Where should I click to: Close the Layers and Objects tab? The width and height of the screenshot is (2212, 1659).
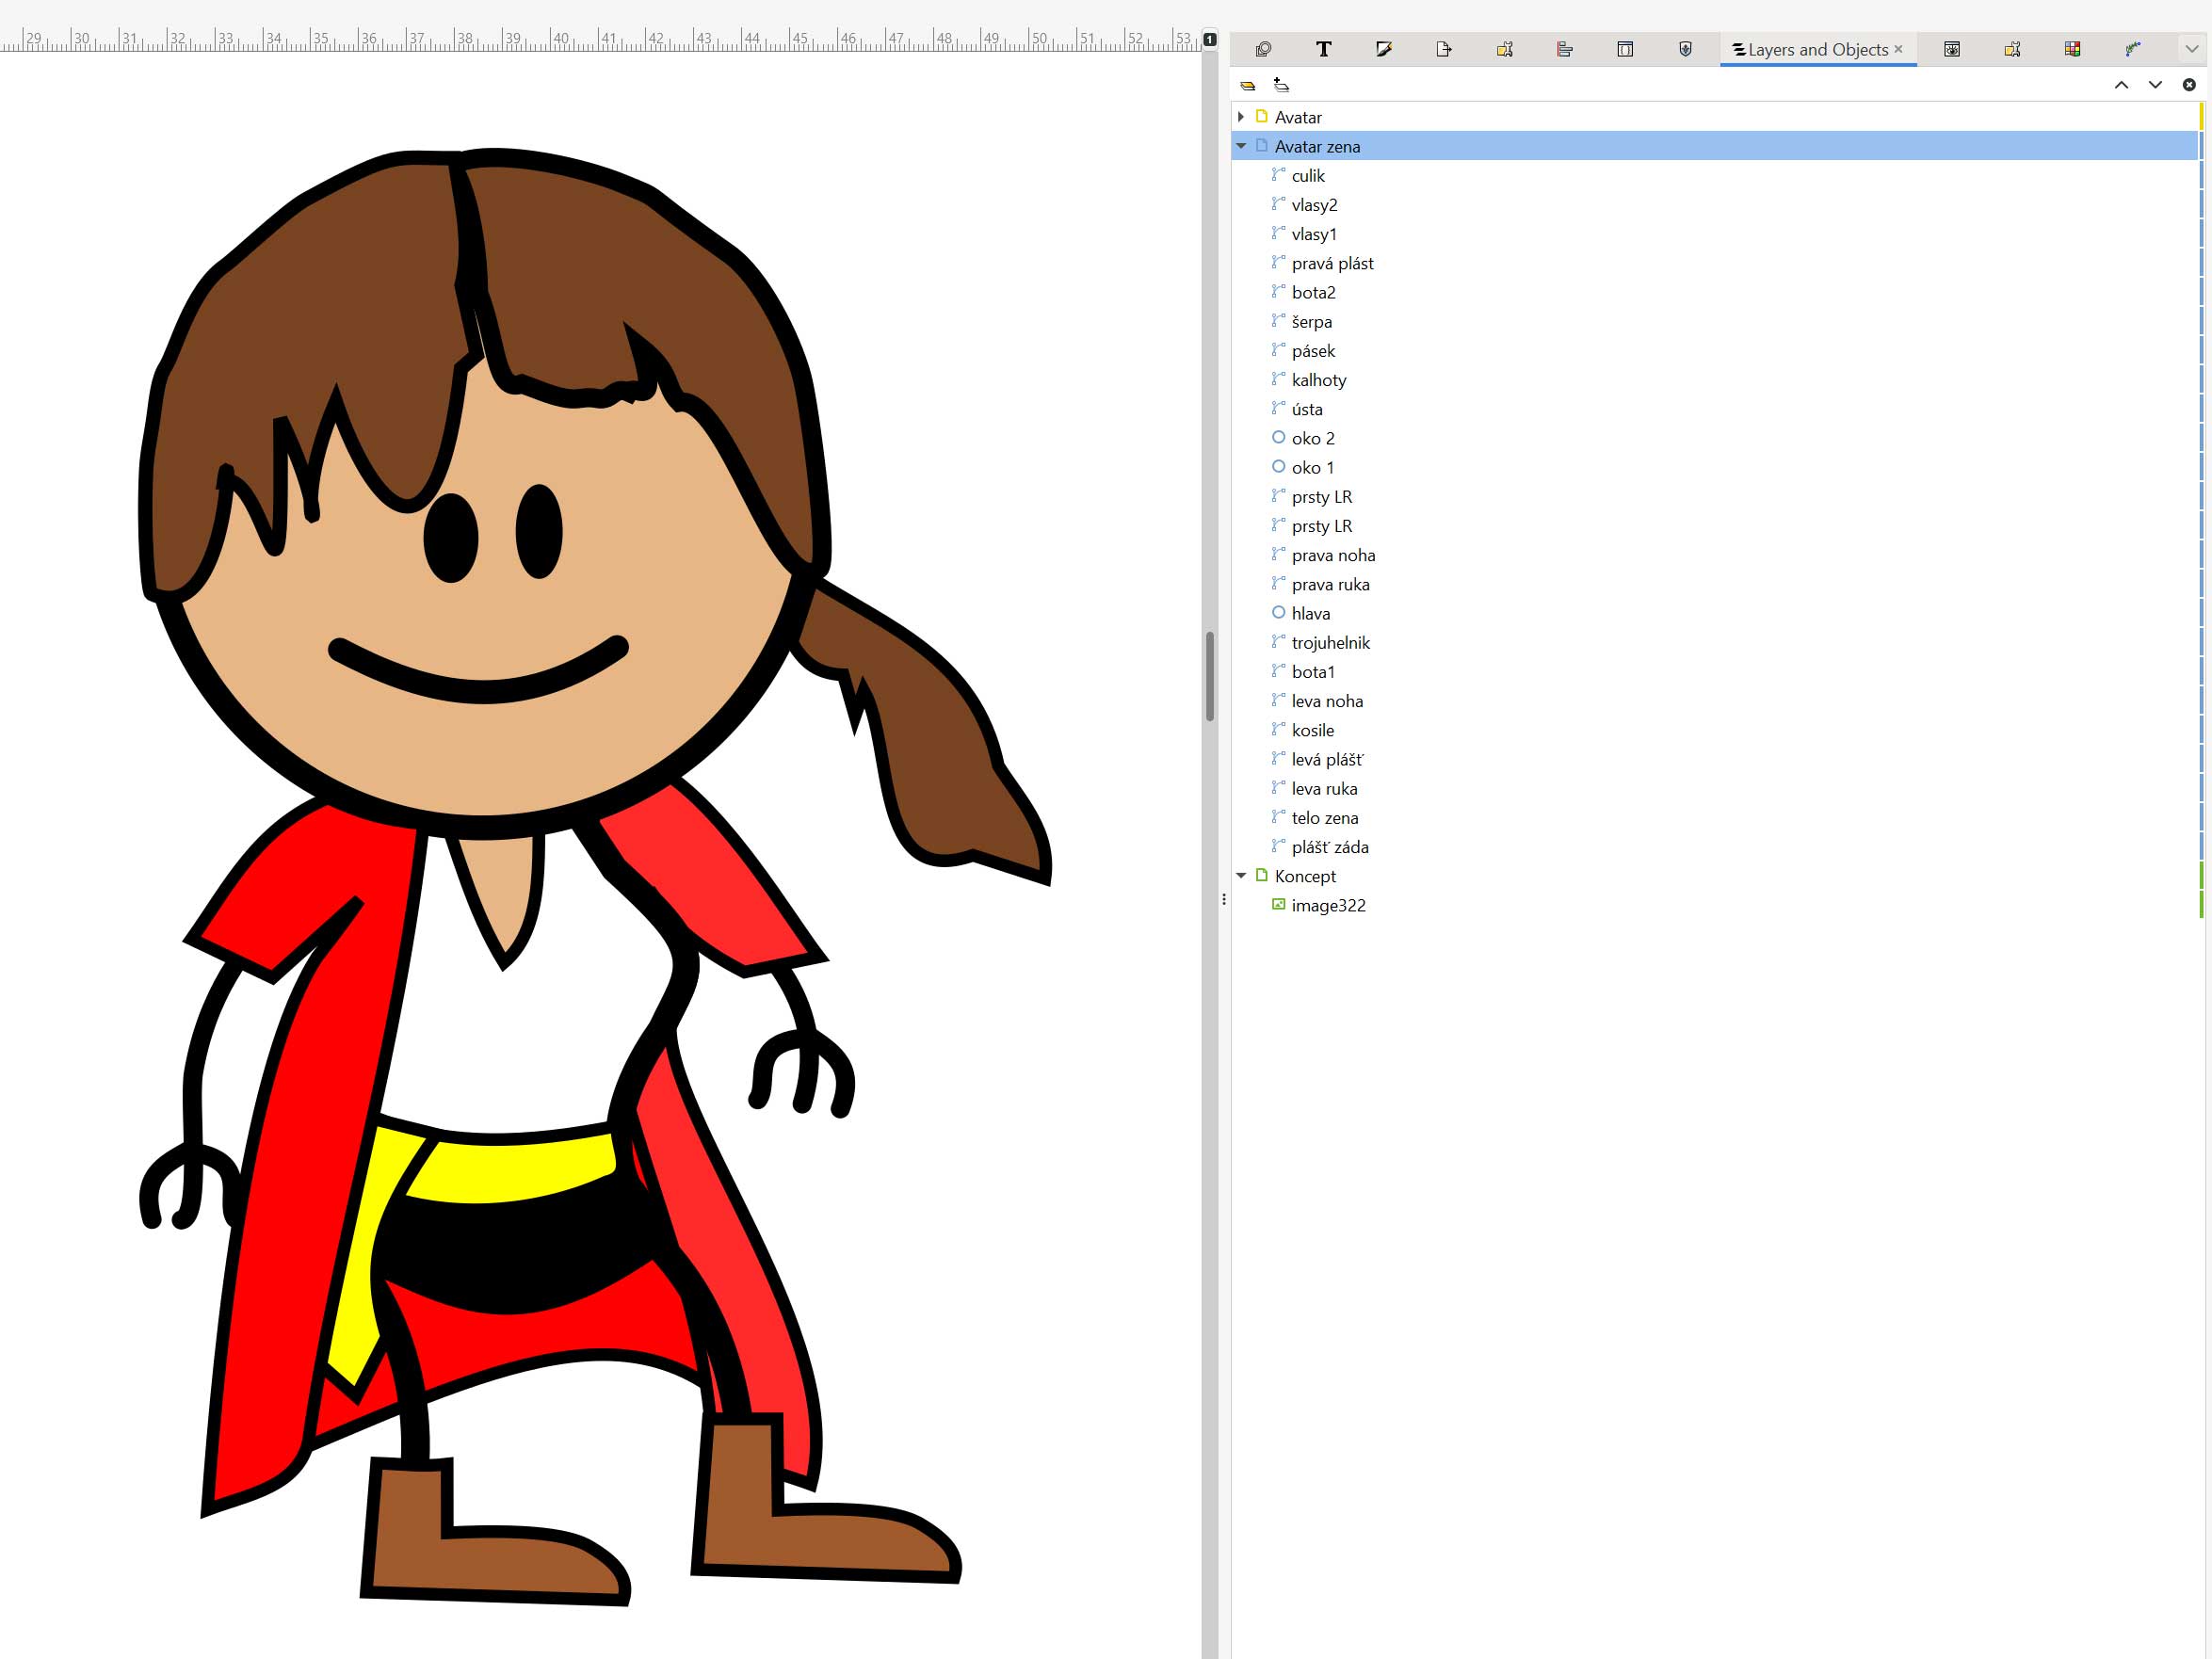pyautogui.click(x=1898, y=49)
